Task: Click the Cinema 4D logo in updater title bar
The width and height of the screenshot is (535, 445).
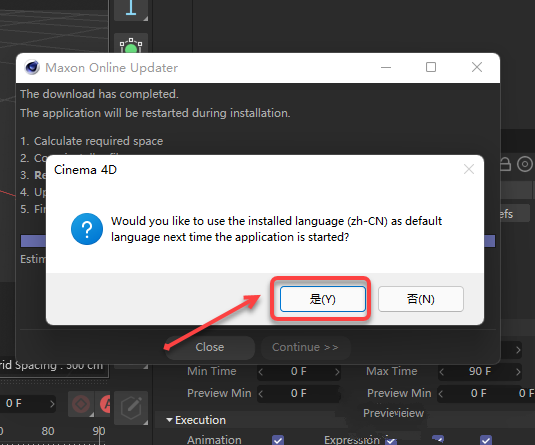Action: tap(32, 67)
